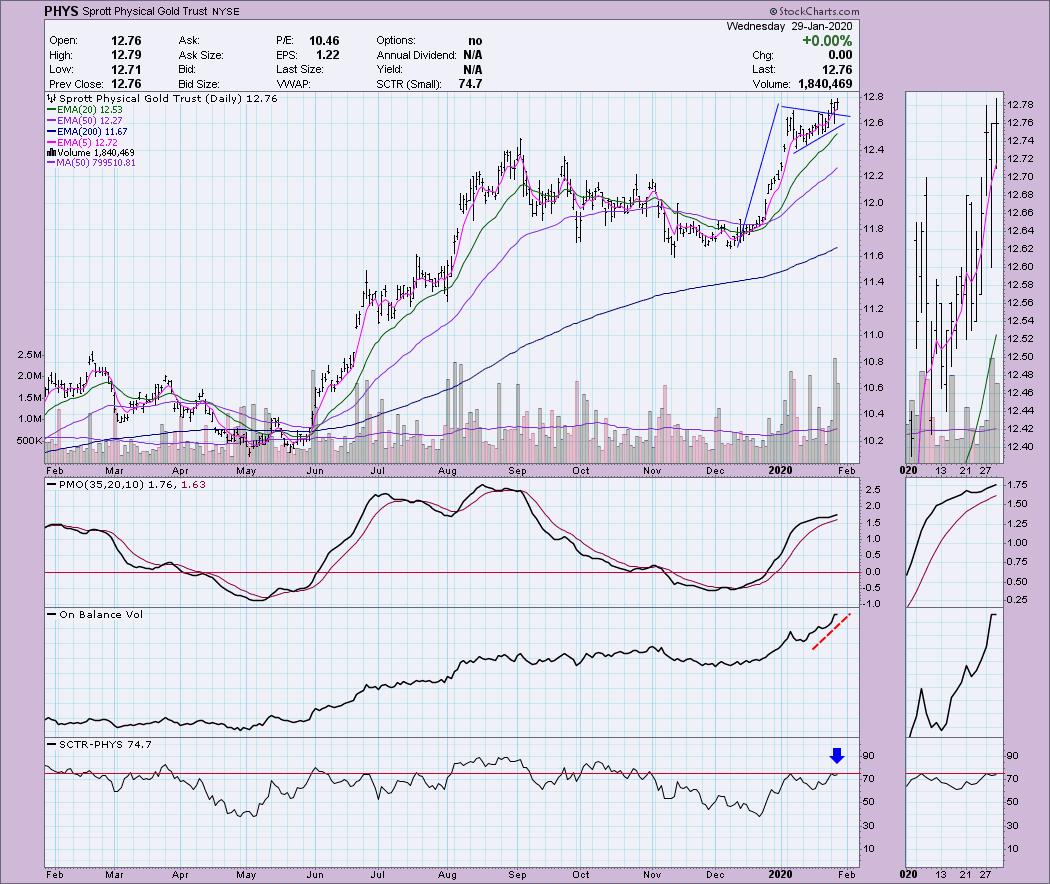The width and height of the screenshot is (1050, 884).
Task: Click the Open value 12.76
Action: [126, 41]
